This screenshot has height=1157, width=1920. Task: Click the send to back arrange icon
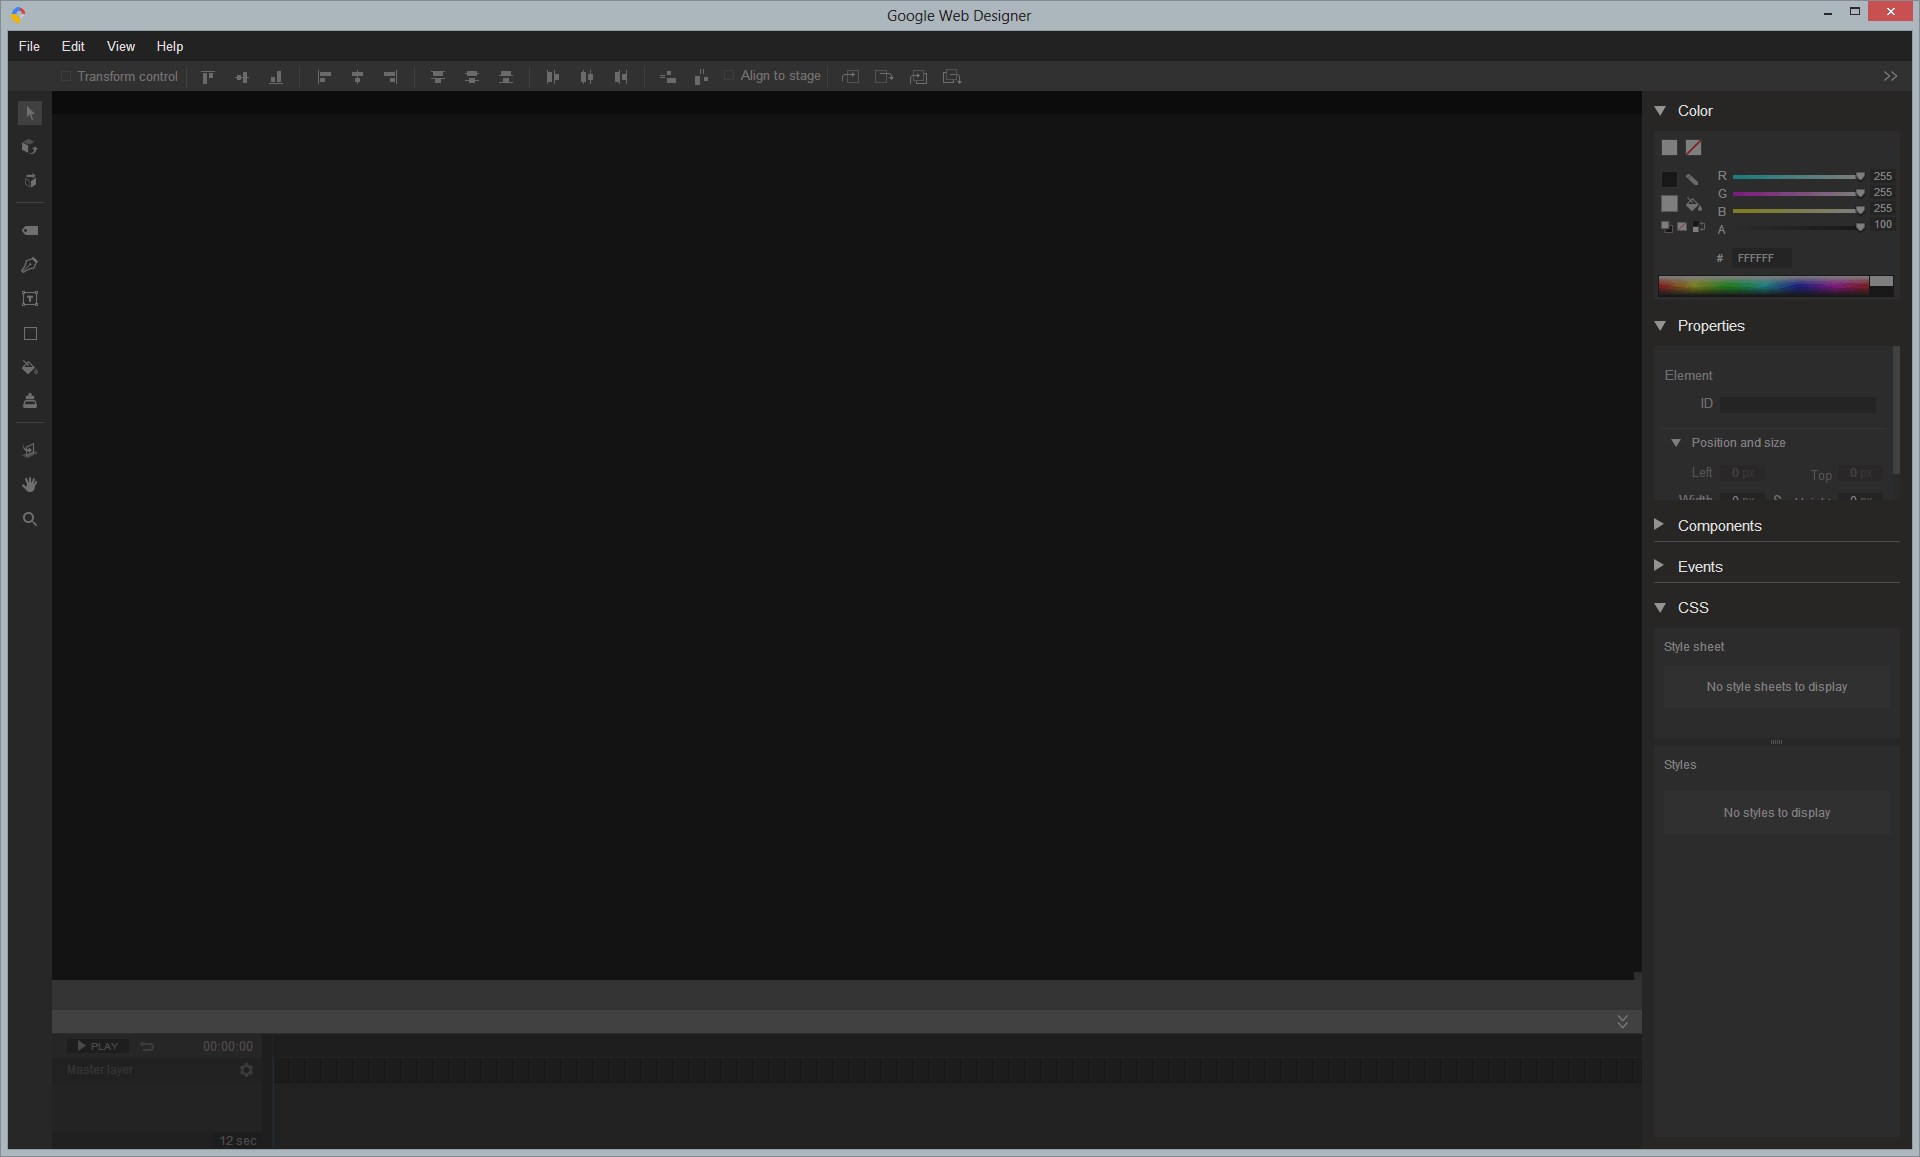[952, 77]
